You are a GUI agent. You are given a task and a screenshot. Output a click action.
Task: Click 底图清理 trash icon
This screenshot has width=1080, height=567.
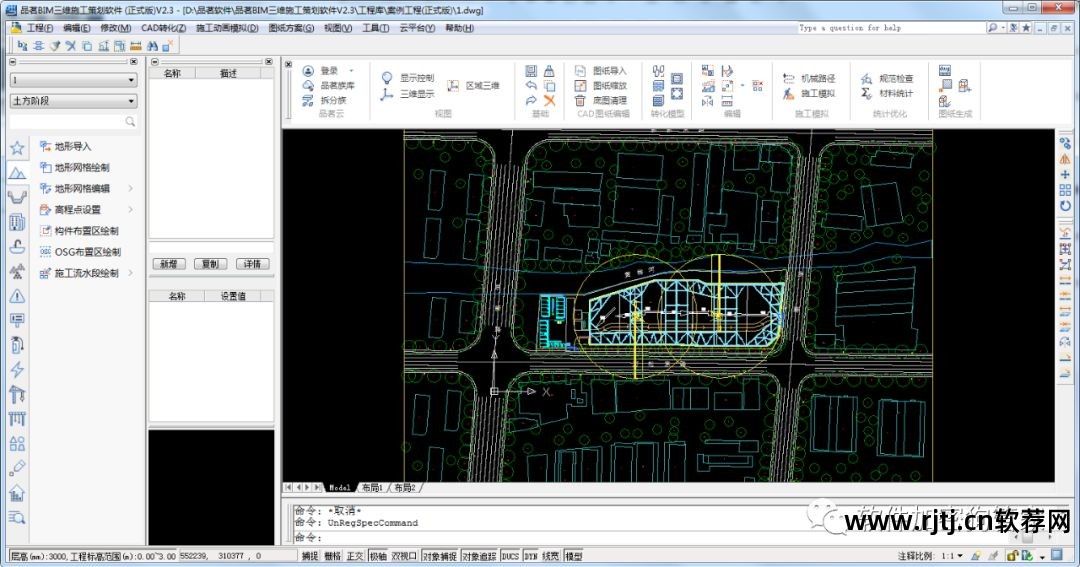point(581,100)
